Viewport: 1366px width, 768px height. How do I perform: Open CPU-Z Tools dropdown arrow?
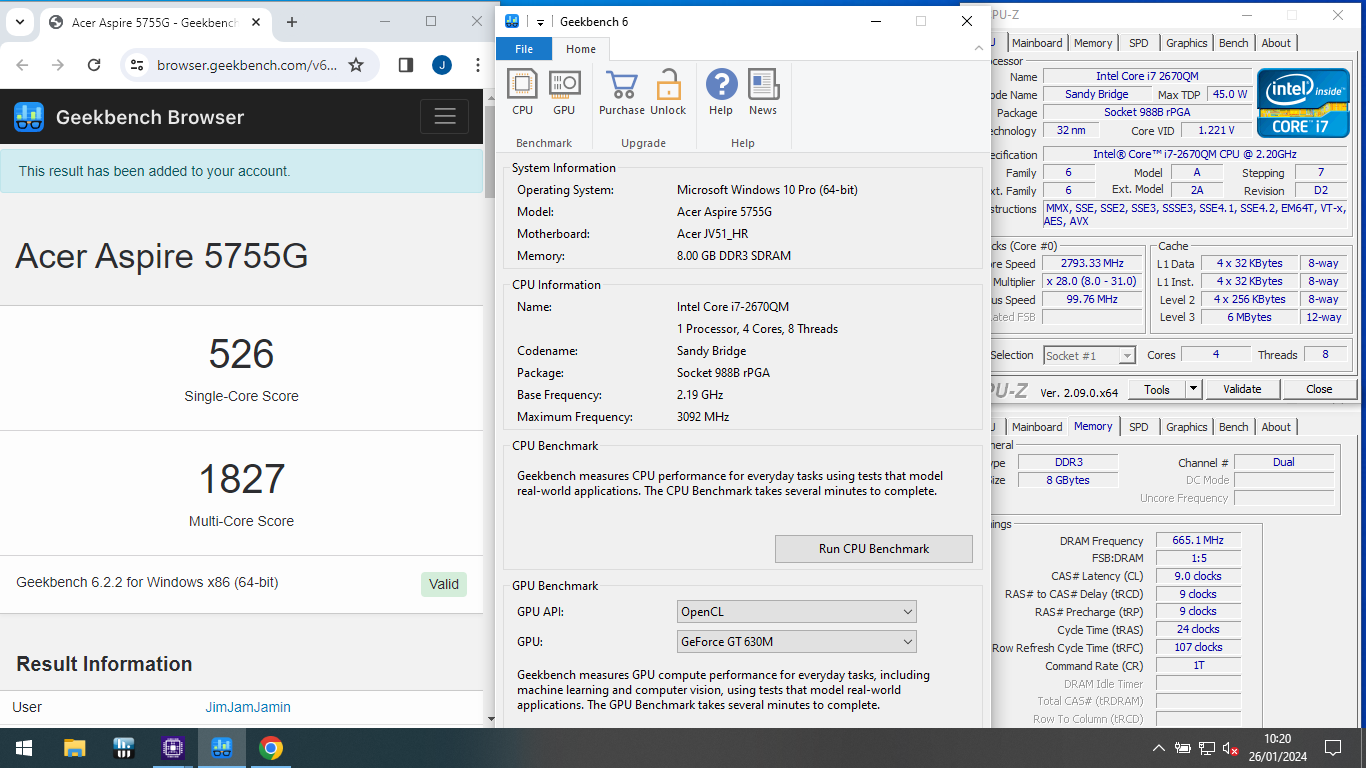(1193, 389)
